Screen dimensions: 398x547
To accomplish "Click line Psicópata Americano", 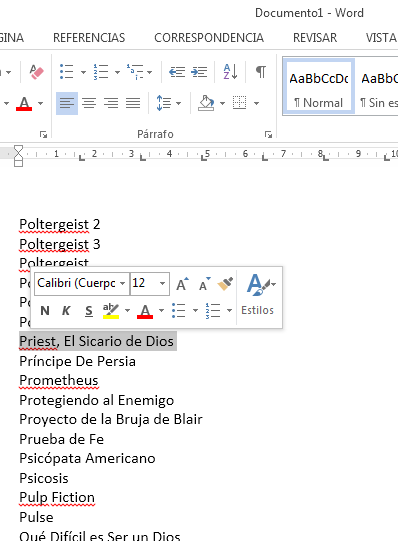I will point(87,458).
